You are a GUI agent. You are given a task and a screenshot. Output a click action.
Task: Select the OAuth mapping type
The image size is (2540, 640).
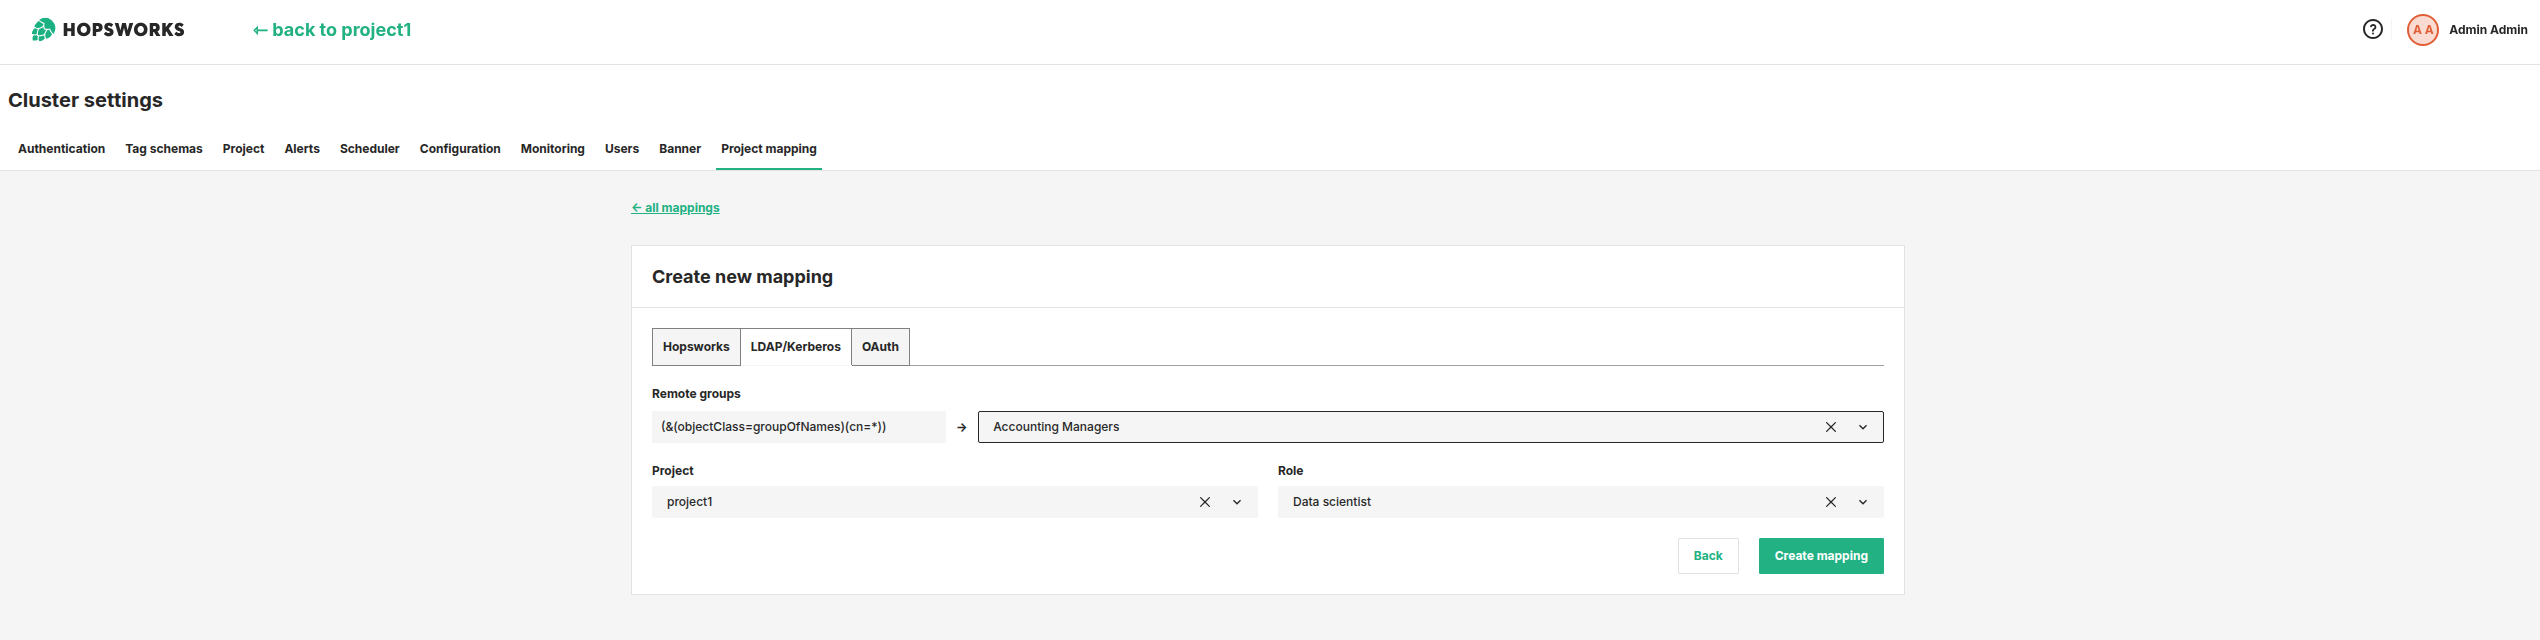tap(880, 347)
